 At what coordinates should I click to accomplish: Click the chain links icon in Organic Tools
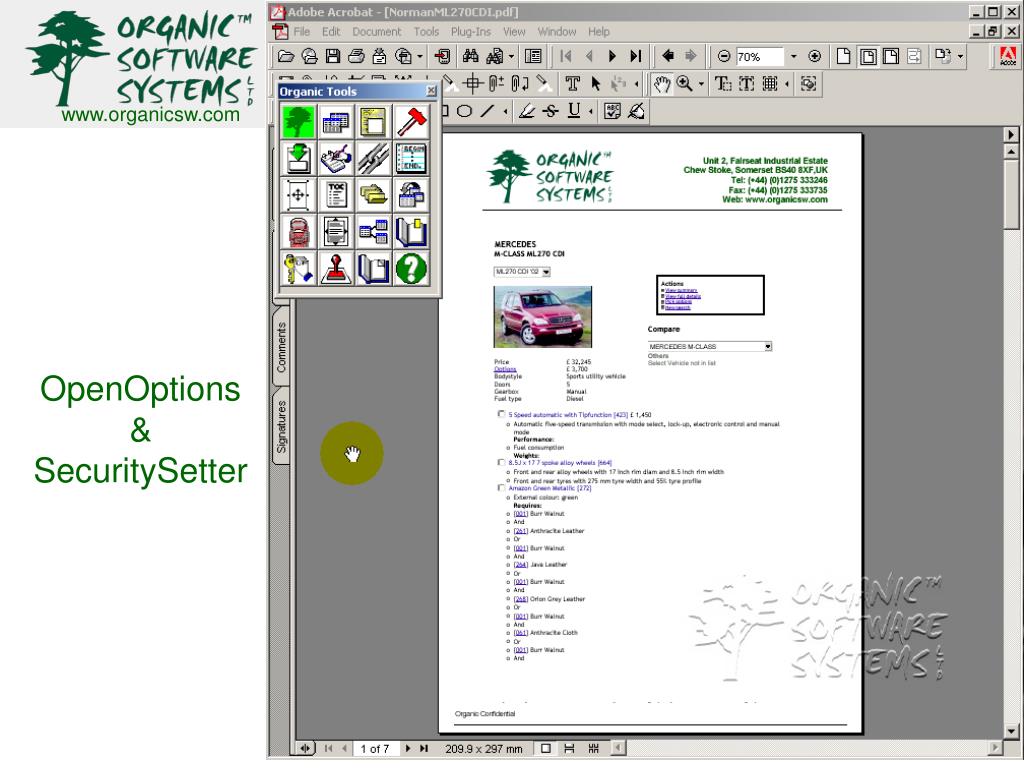374,158
